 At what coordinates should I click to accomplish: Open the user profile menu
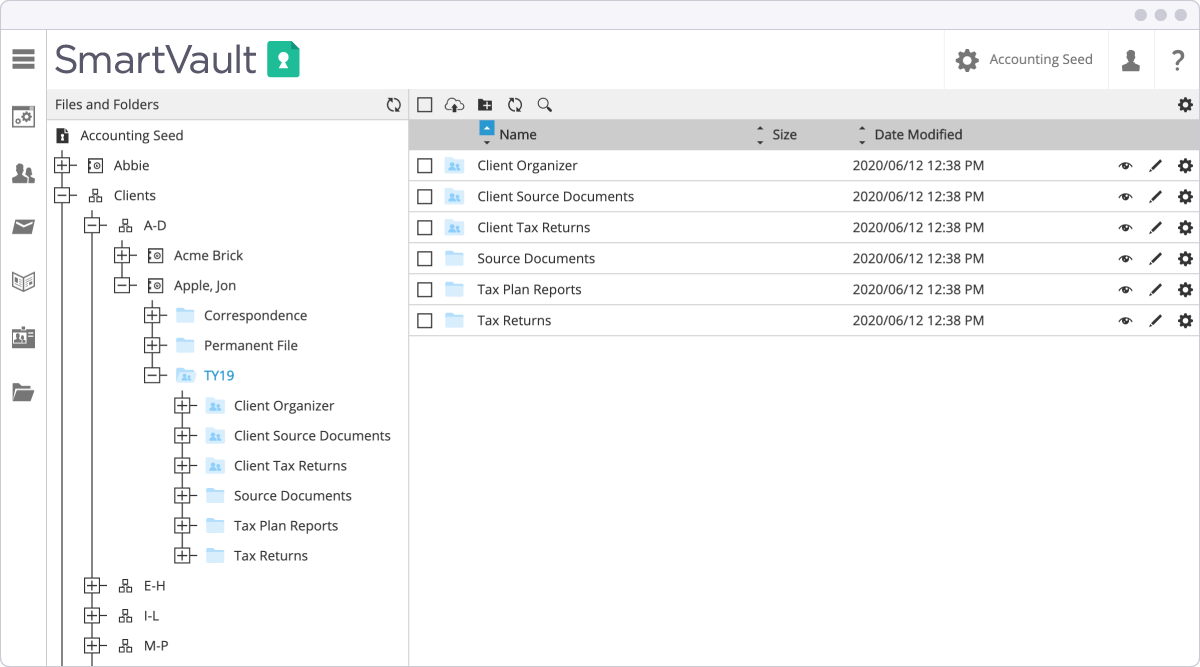tap(1131, 59)
